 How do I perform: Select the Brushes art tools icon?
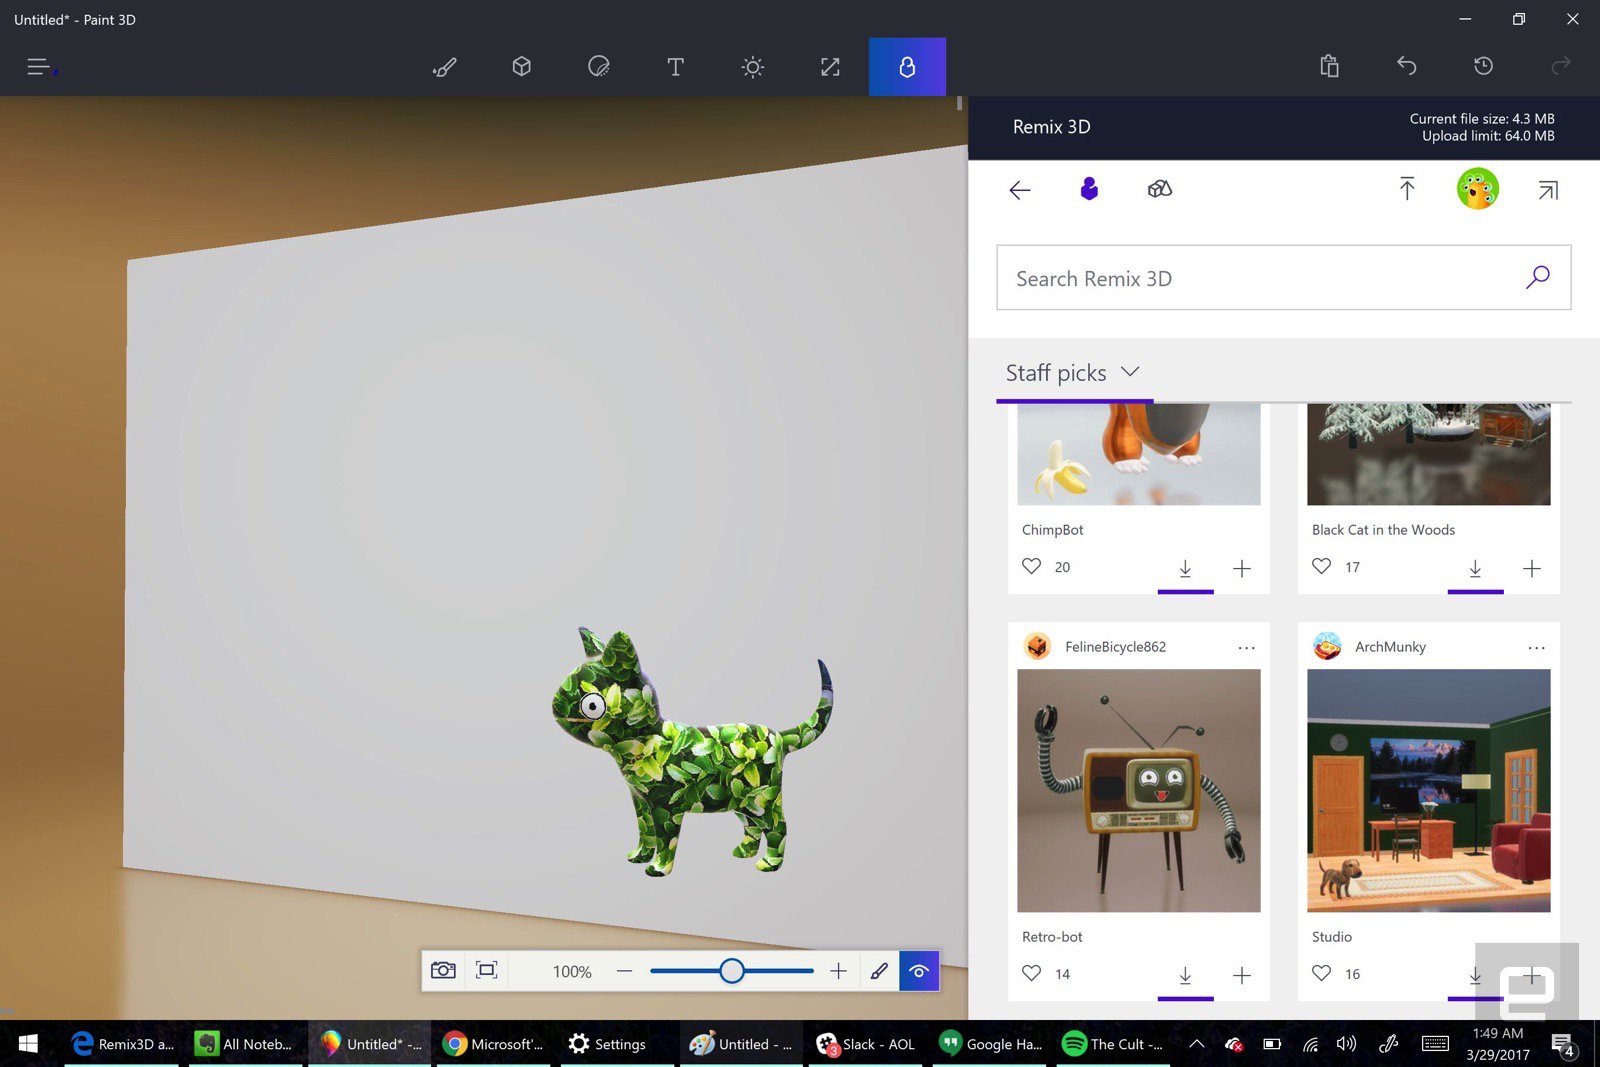pyautogui.click(x=444, y=67)
